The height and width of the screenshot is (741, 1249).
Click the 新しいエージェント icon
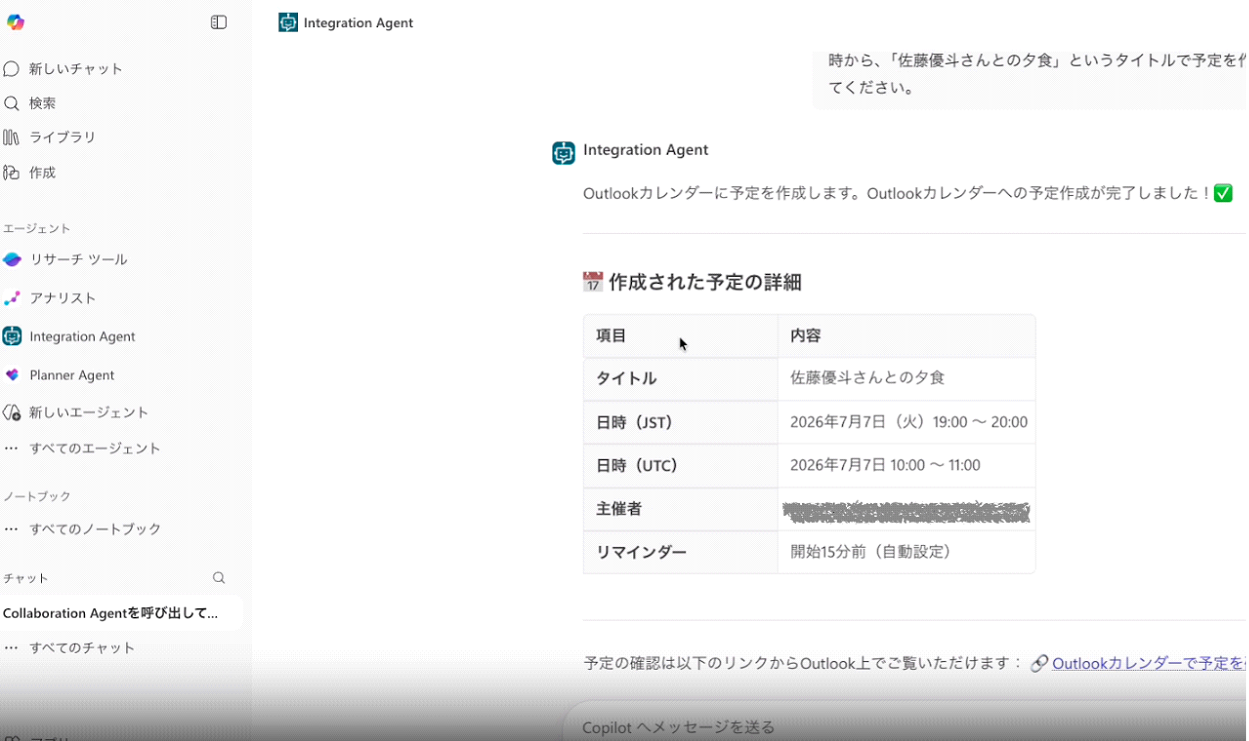pos(12,412)
